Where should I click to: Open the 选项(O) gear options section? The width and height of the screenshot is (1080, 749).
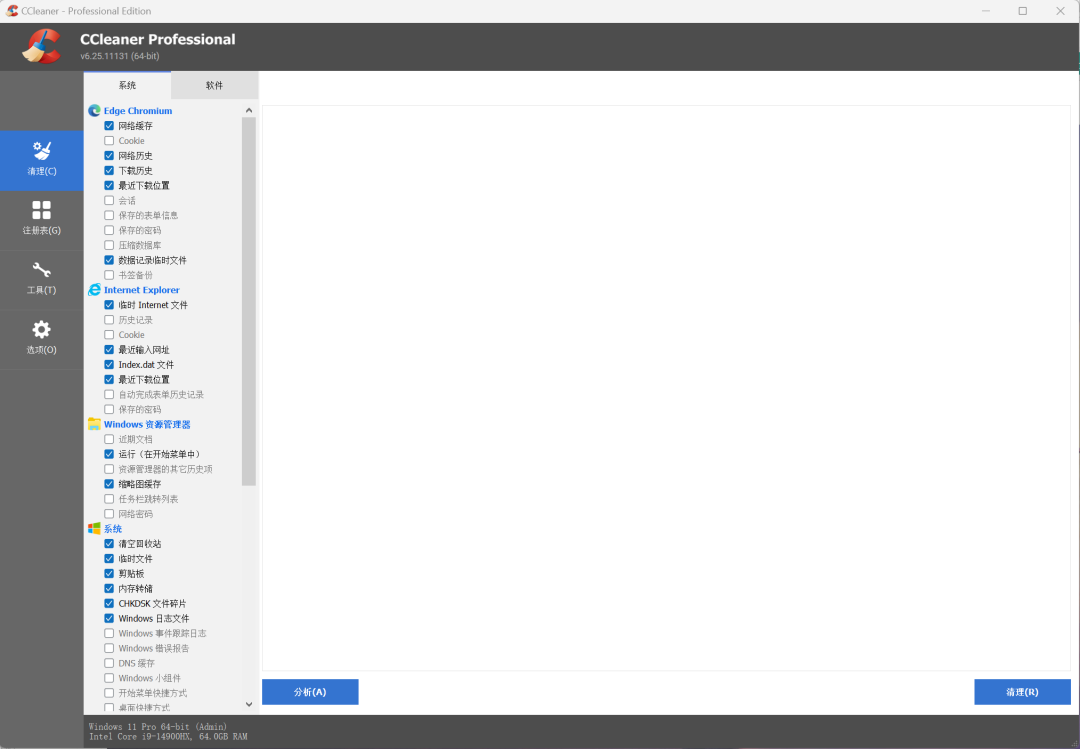tap(41, 338)
